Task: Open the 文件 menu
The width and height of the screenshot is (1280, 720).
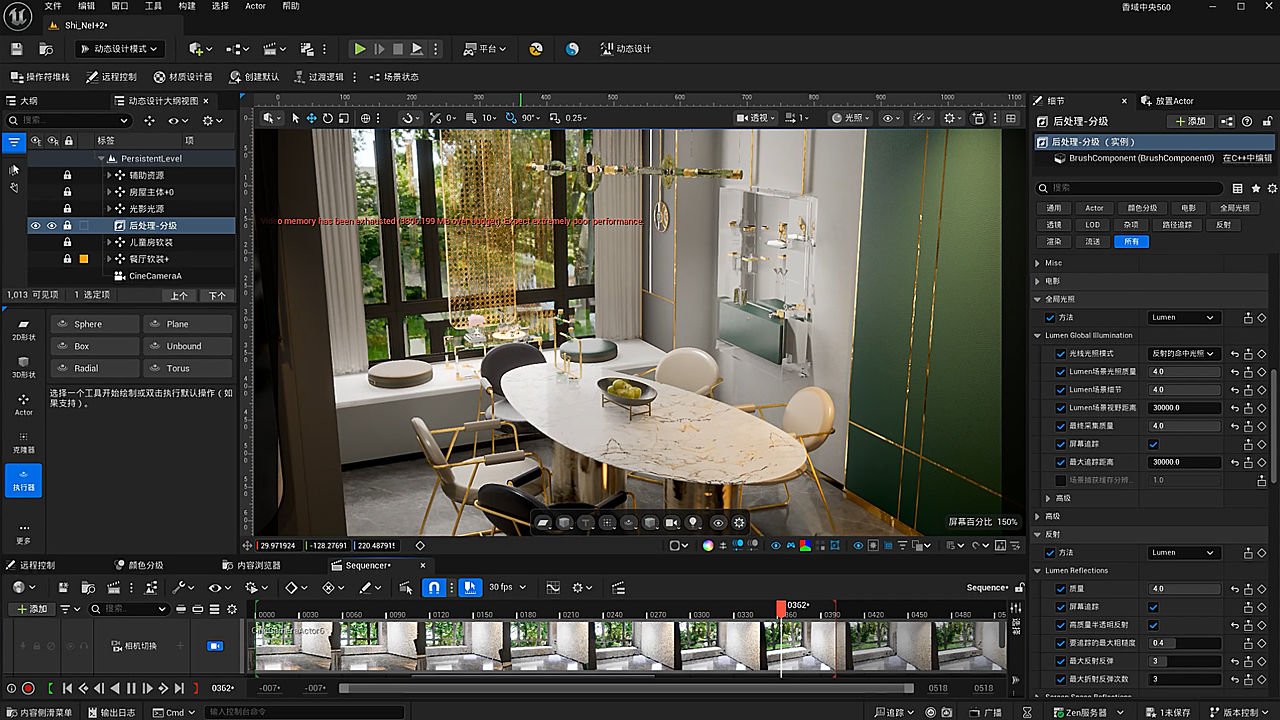Action: coord(52,6)
